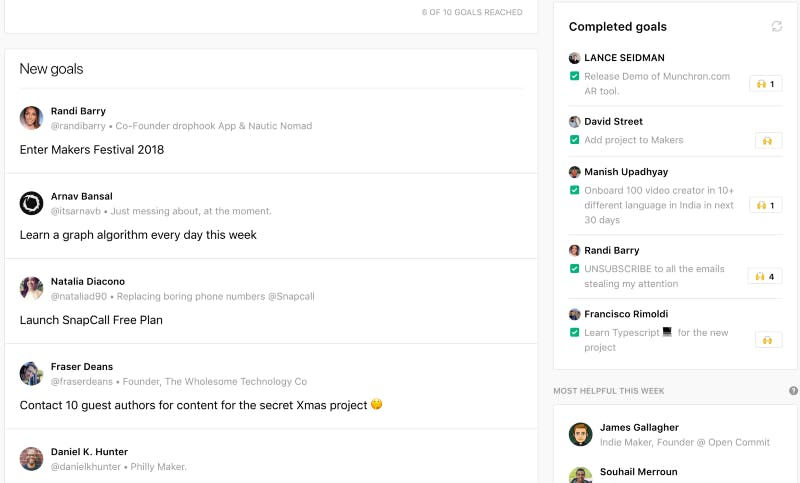Toggle the UNSUBSCRIBE emails goal checkbox
This screenshot has height=483, width=800.
pyautogui.click(x=574, y=269)
